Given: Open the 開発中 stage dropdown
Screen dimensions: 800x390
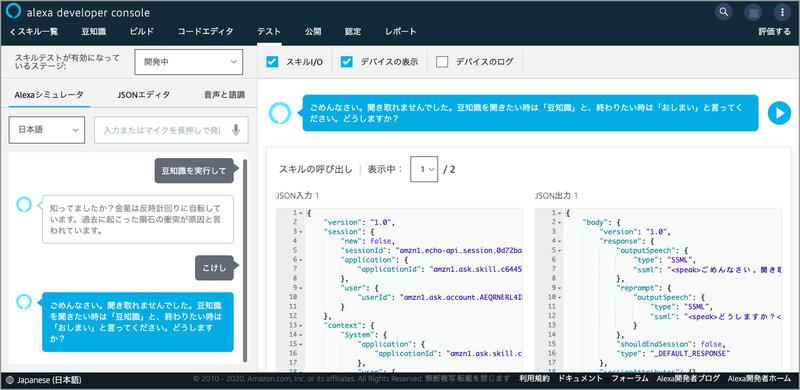Looking at the screenshot, I should [188, 62].
